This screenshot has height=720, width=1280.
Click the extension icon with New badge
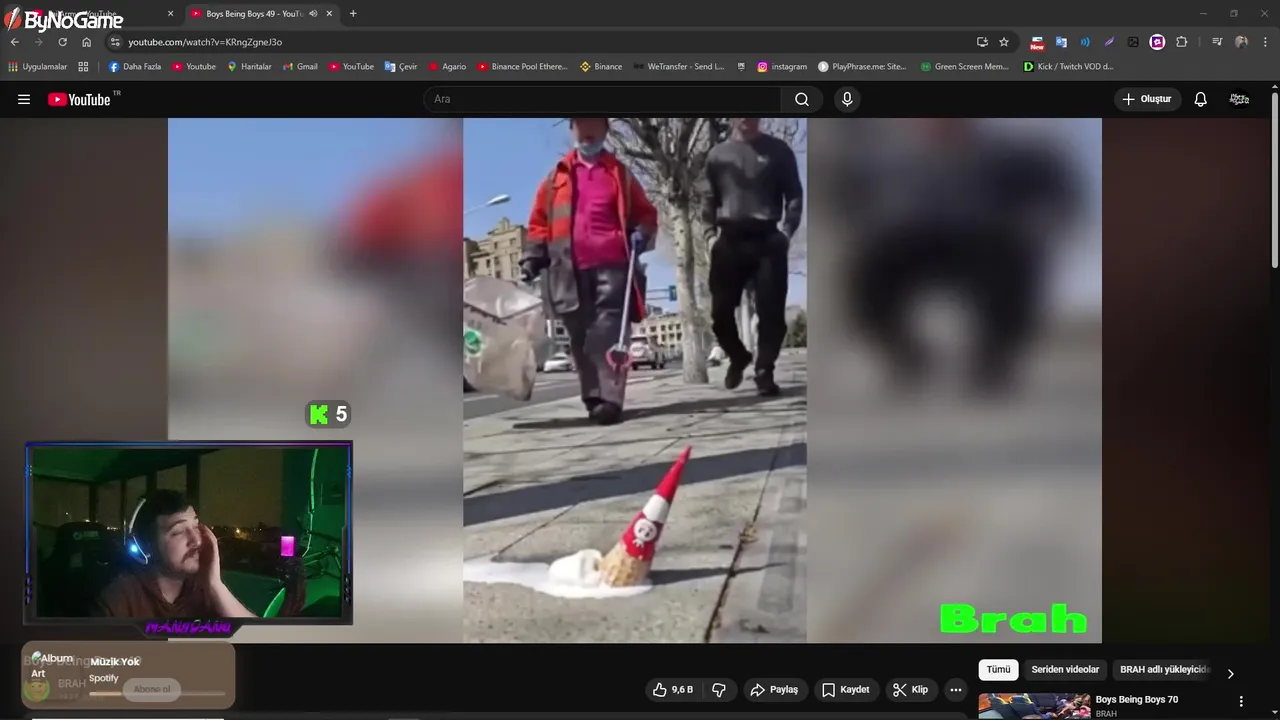click(x=1037, y=42)
